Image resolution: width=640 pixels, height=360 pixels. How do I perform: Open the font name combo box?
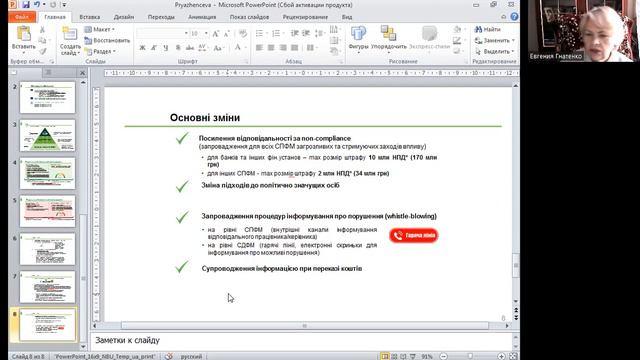click(x=162, y=33)
